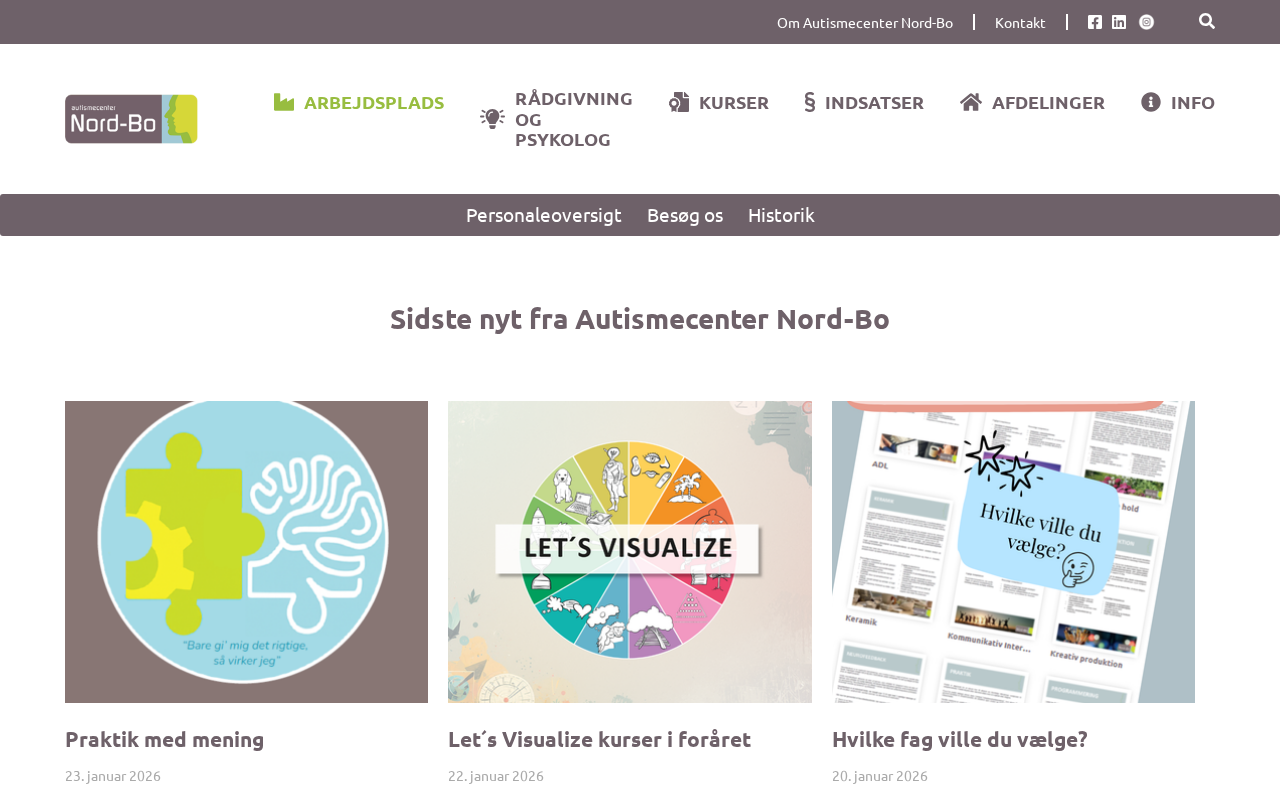Screen dimensions: 1280x800
Task: Click the Nord-Bo logo
Action: (131, 119)
